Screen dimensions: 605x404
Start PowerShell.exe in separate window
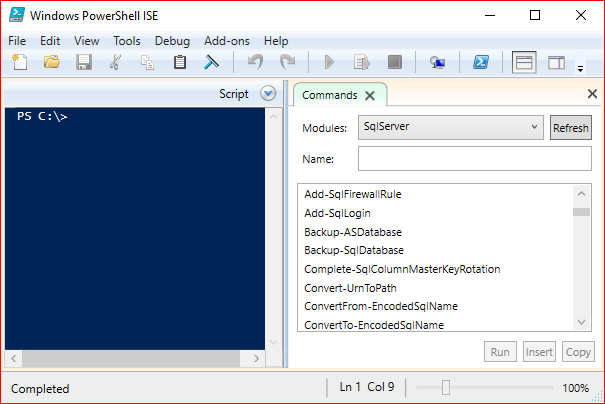point(481,62)
